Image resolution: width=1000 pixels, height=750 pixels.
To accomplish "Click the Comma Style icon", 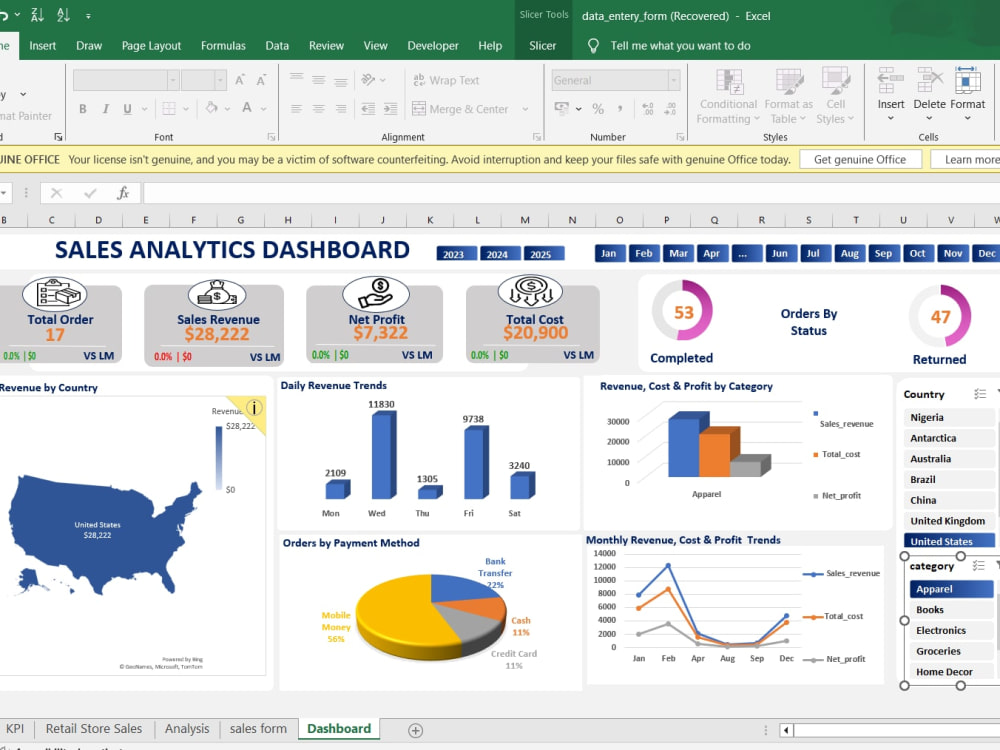I will (620, 109).
